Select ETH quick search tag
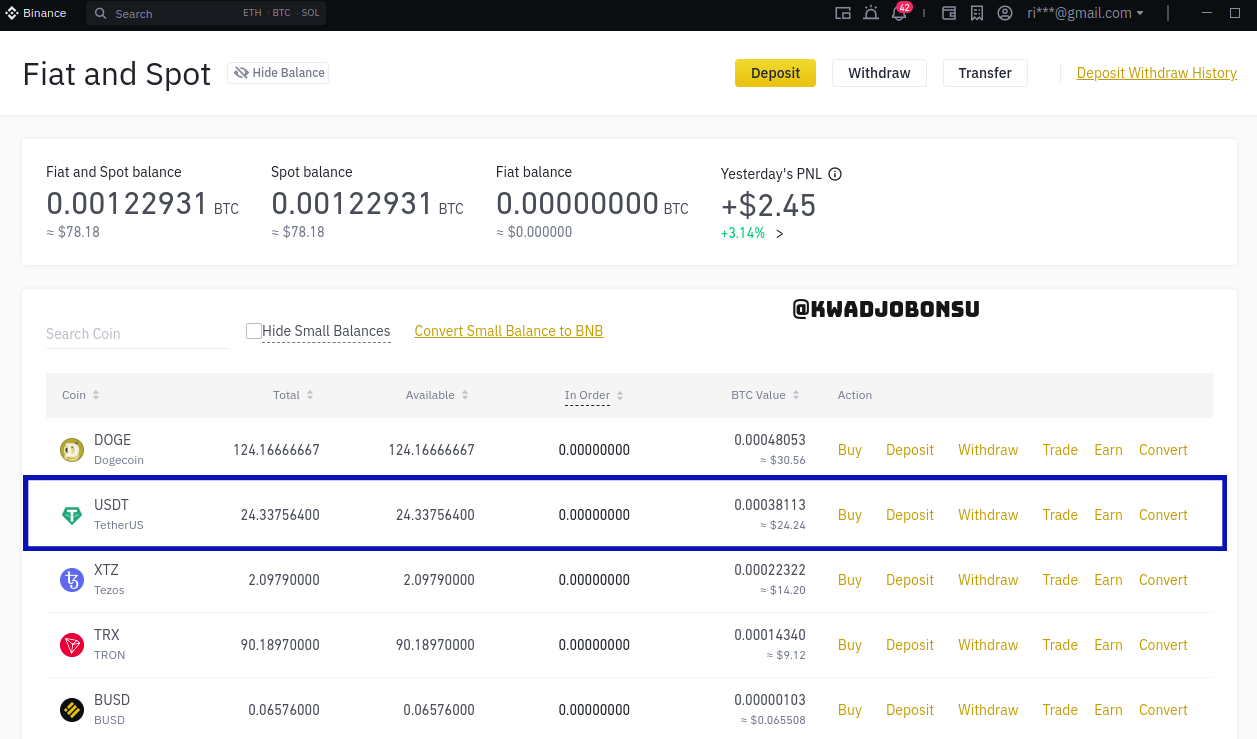 tap(252, 14)
